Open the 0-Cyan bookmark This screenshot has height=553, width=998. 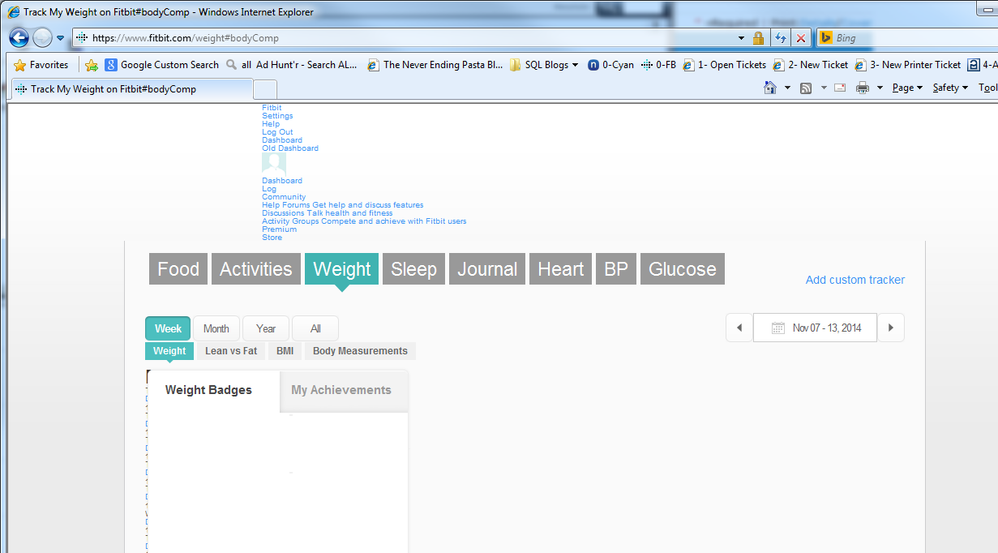(x=610, y=65)
